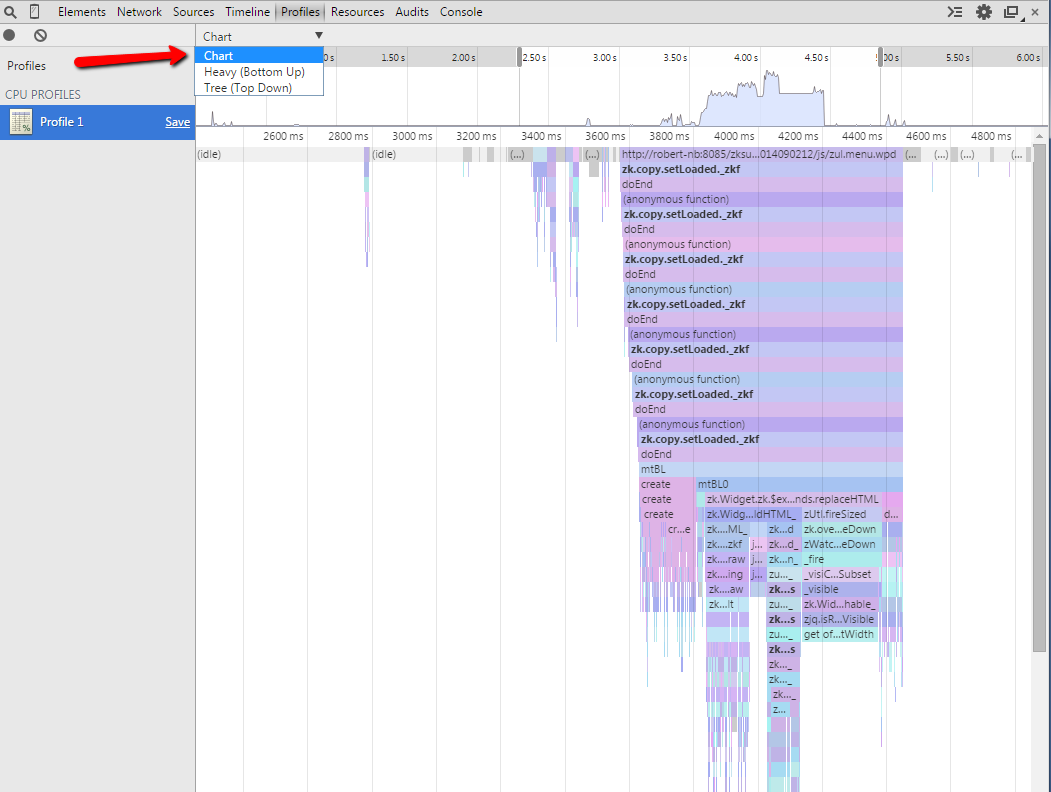
Task: Click the Profile 1 CPU profile icon
Action: pos(21,122)
